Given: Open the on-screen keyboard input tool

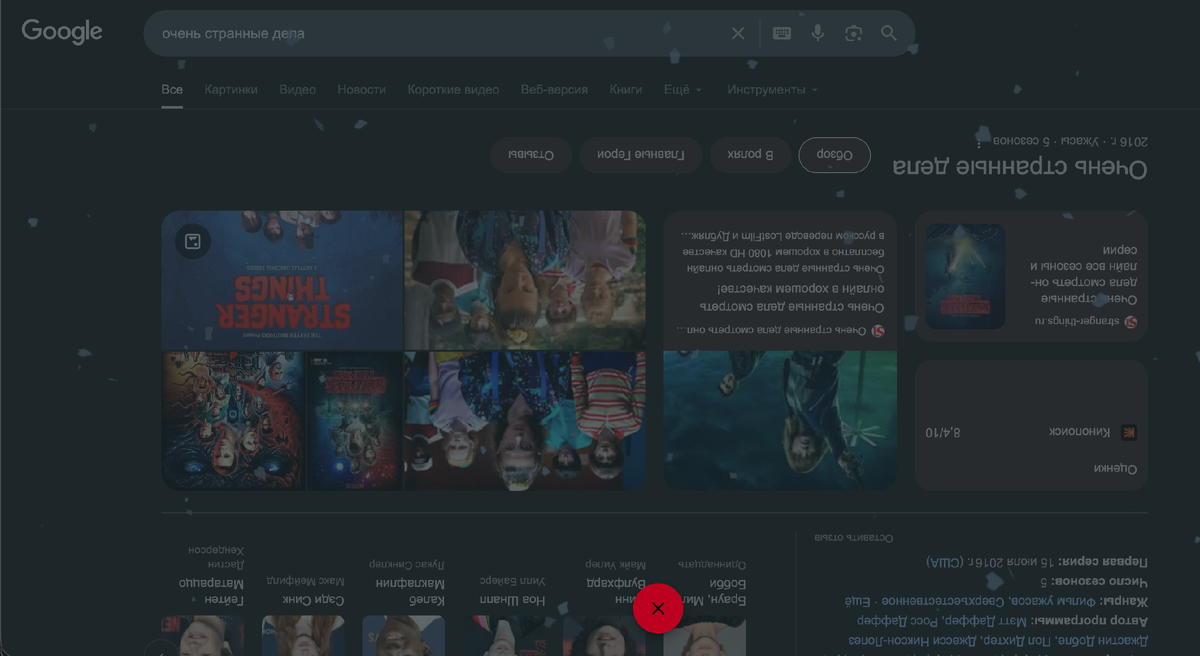Looking at the screenshot, I should [782, 33].
